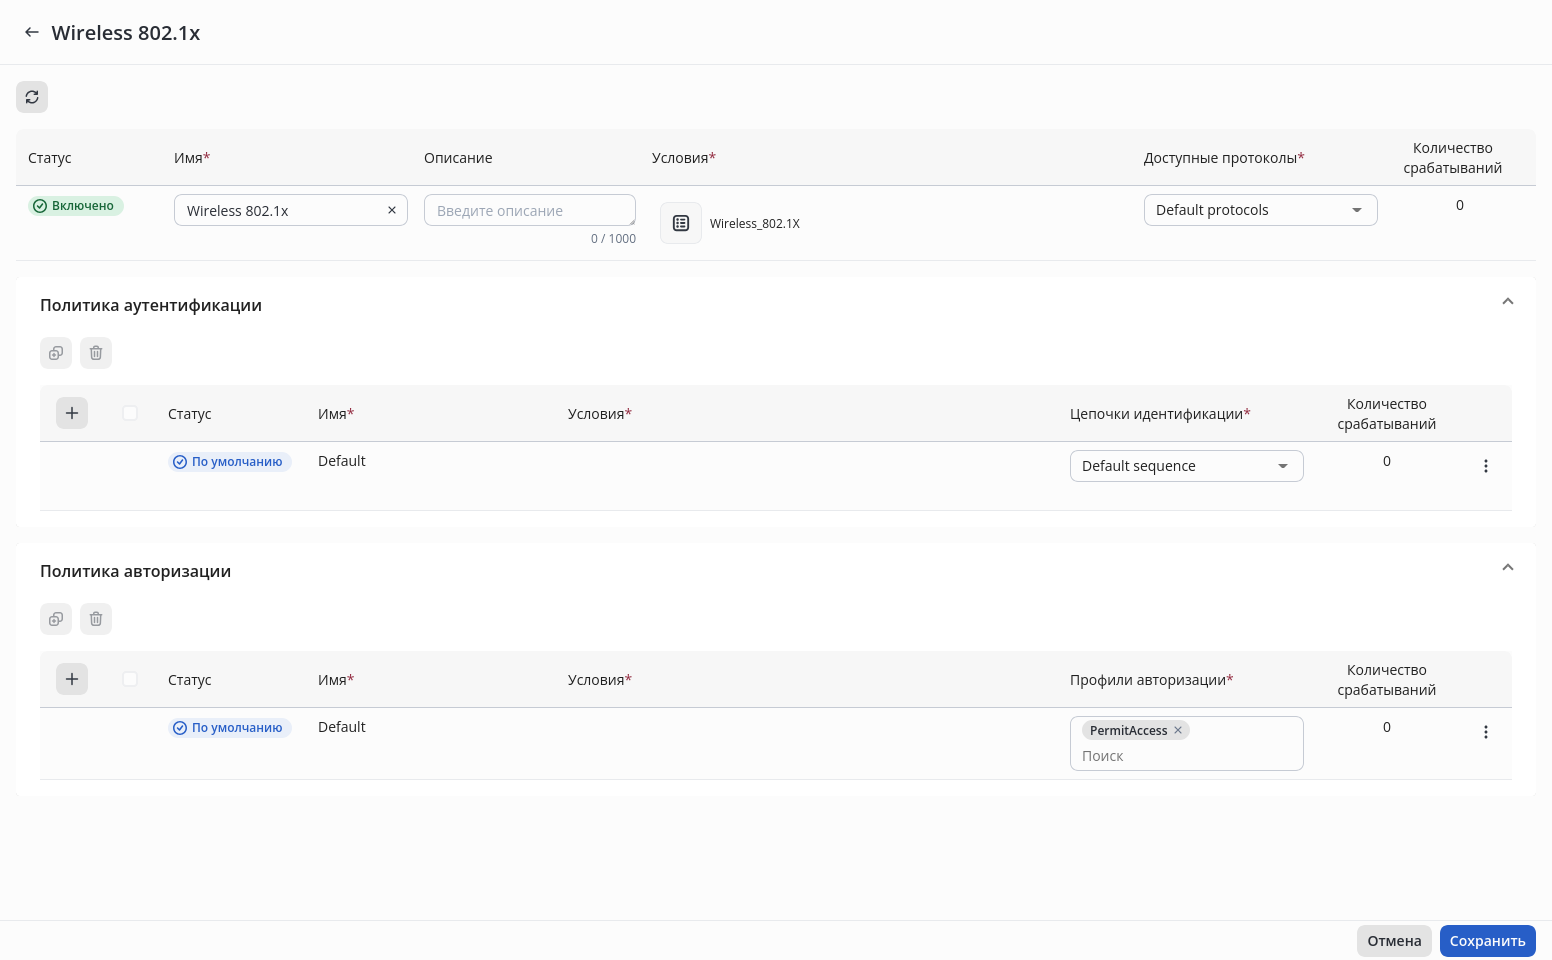
Task: Toggle select-all checkbox in authorization policy table
Action: click(x=130, y=679)
